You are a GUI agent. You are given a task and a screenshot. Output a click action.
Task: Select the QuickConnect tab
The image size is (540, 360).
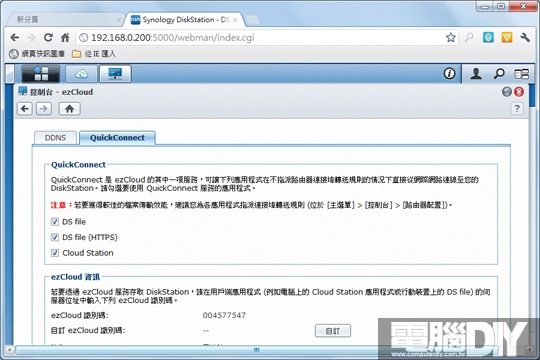[x=117, y=138]
